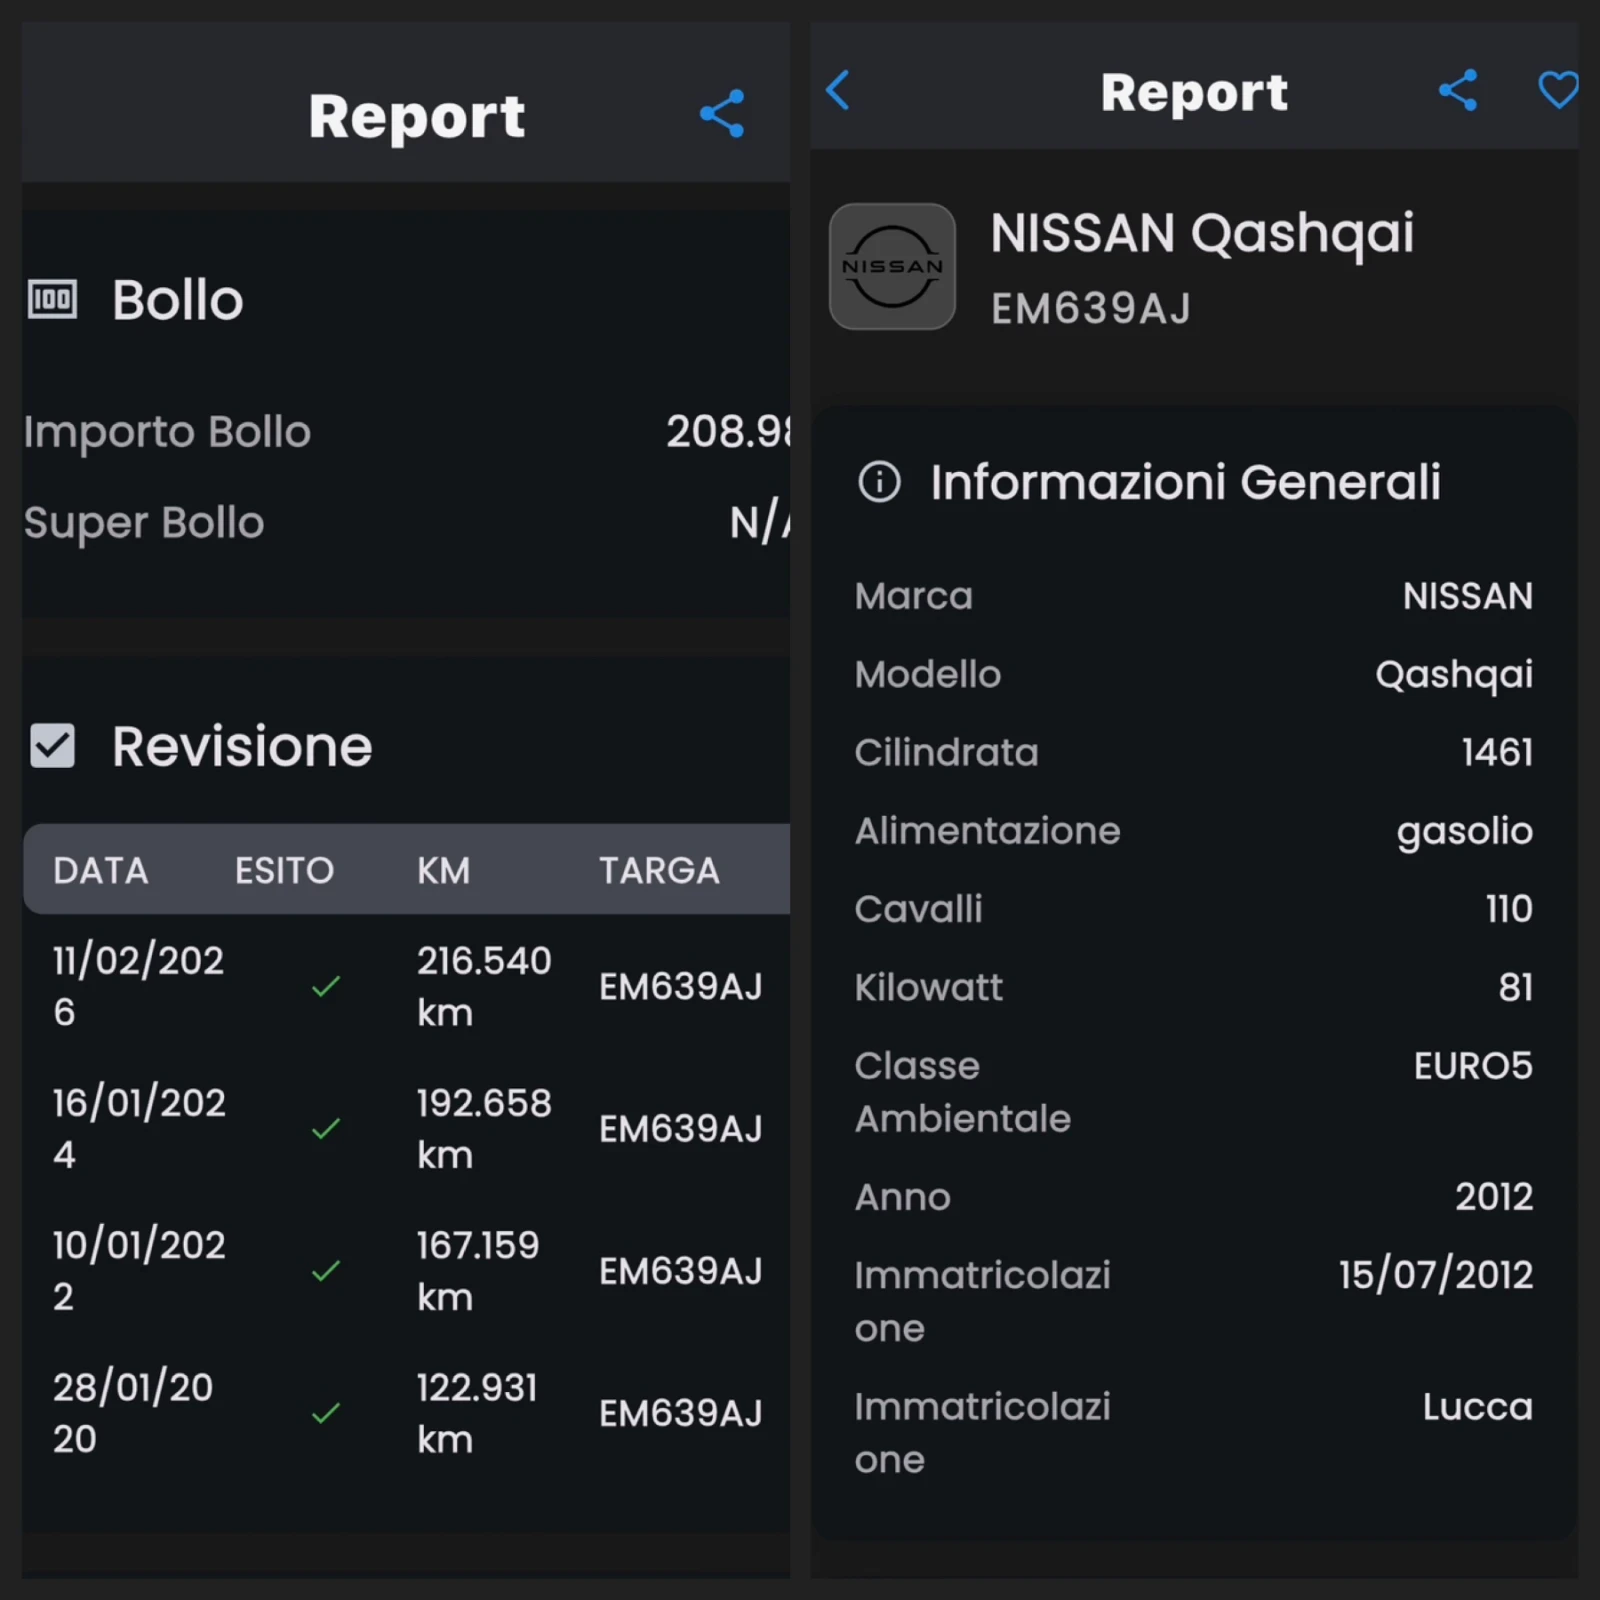Tap the Informazioni Generali info icon
This screenshot has height=1600, width=1600.
(879, 482)
